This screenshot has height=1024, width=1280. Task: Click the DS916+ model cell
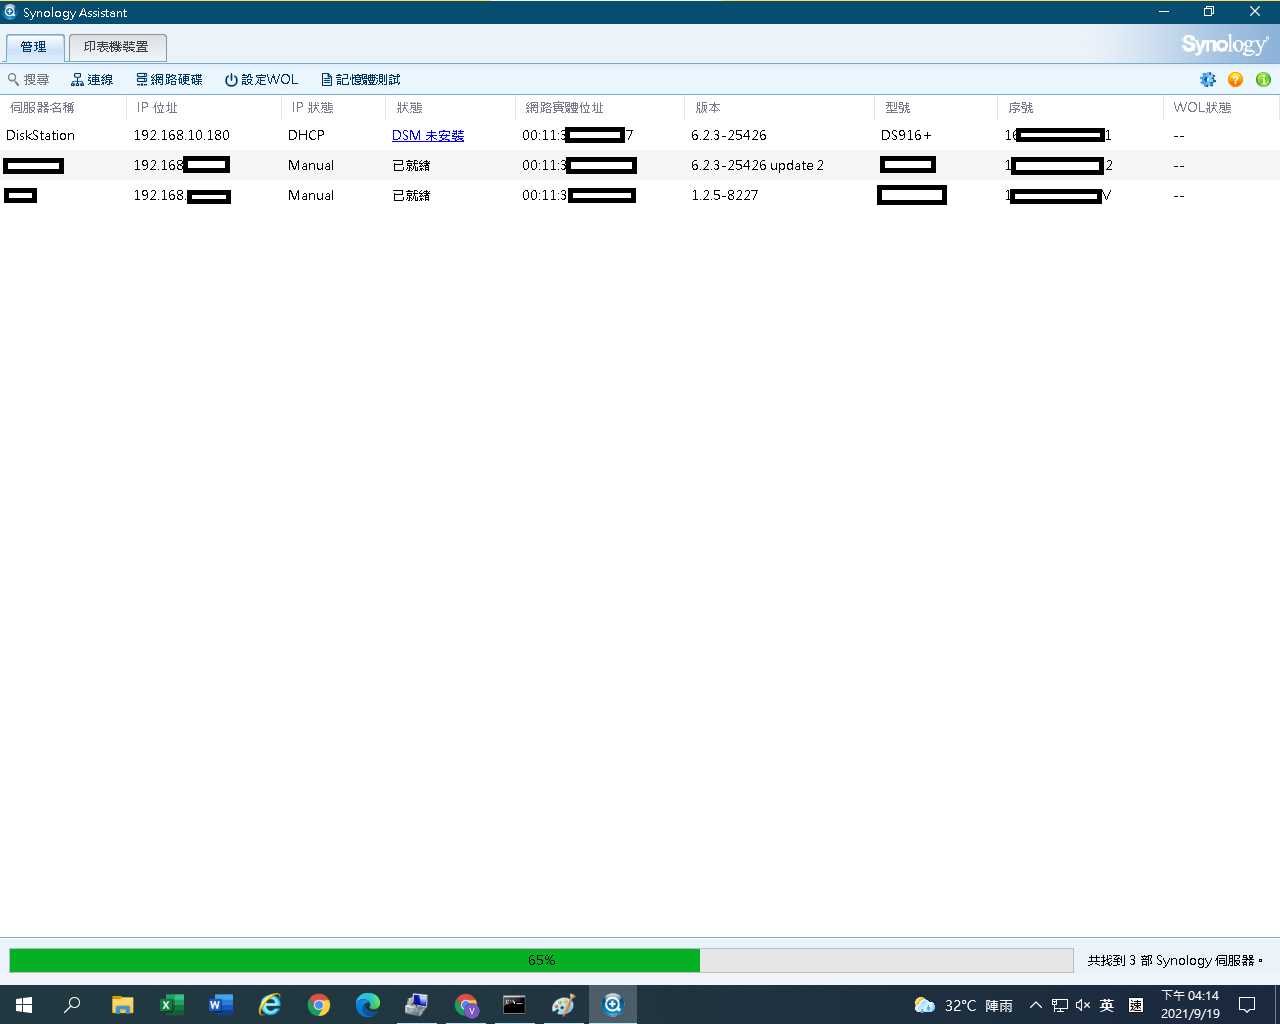(906, 135)
